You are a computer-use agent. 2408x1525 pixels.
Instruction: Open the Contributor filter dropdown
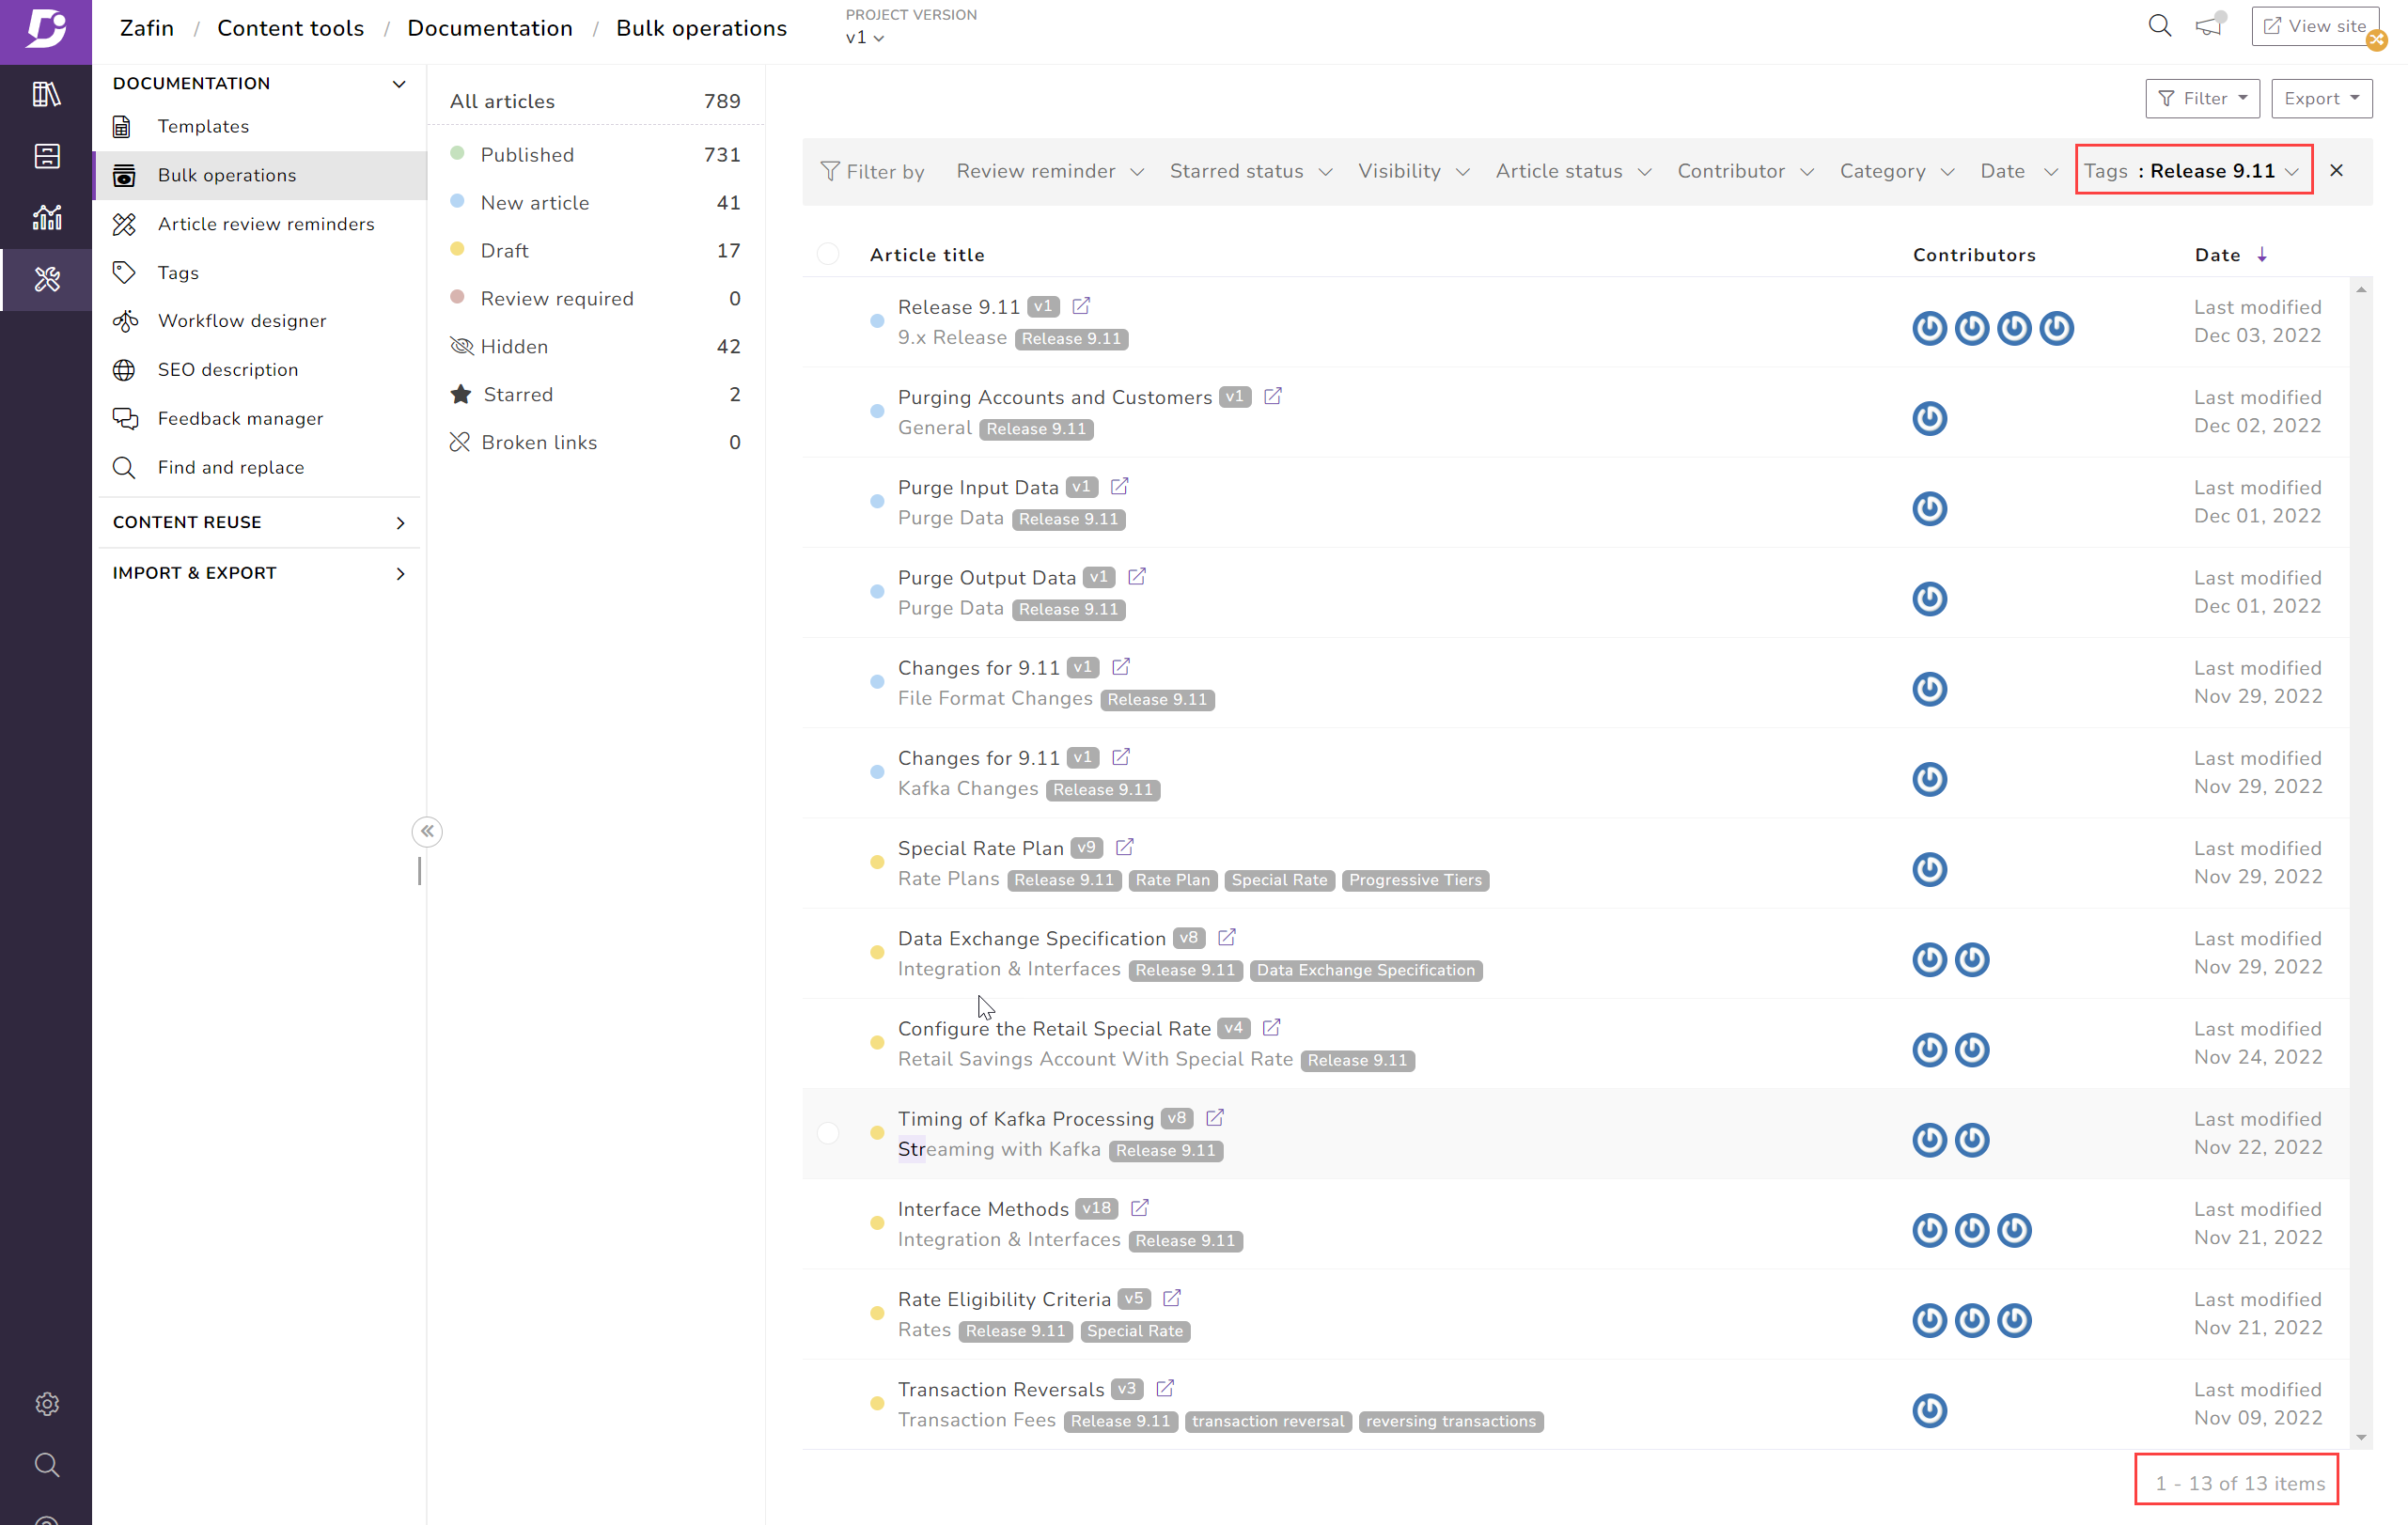tap(1745, 171)
